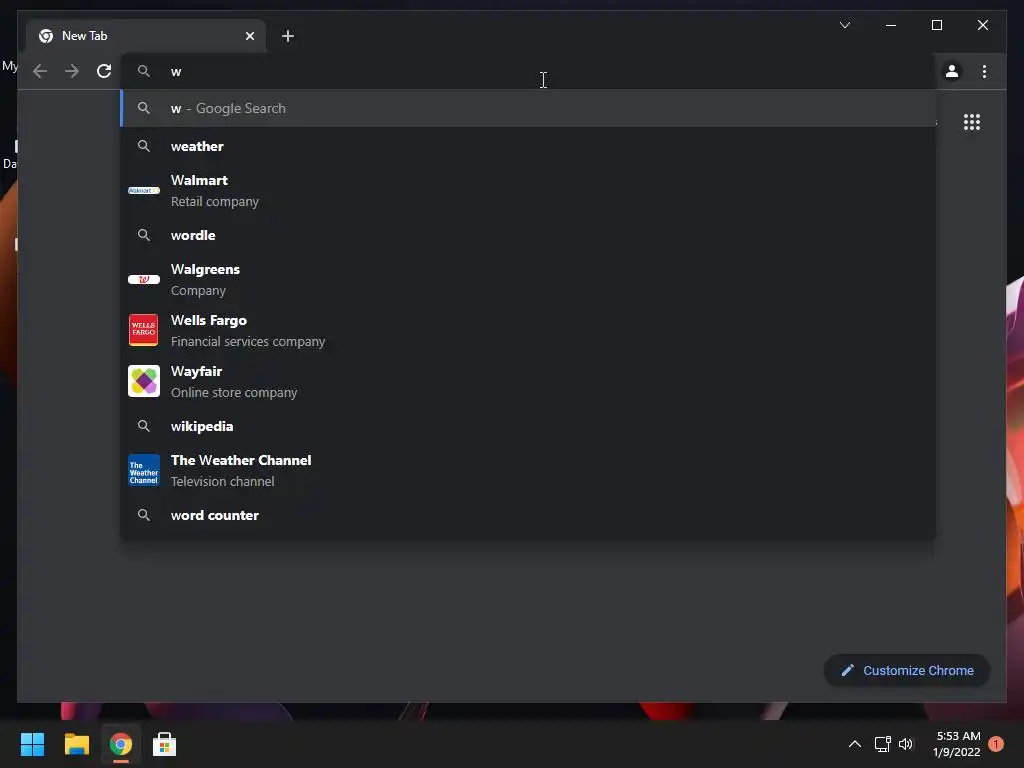
Task: Select the New Tab tab
Action: 146,36
